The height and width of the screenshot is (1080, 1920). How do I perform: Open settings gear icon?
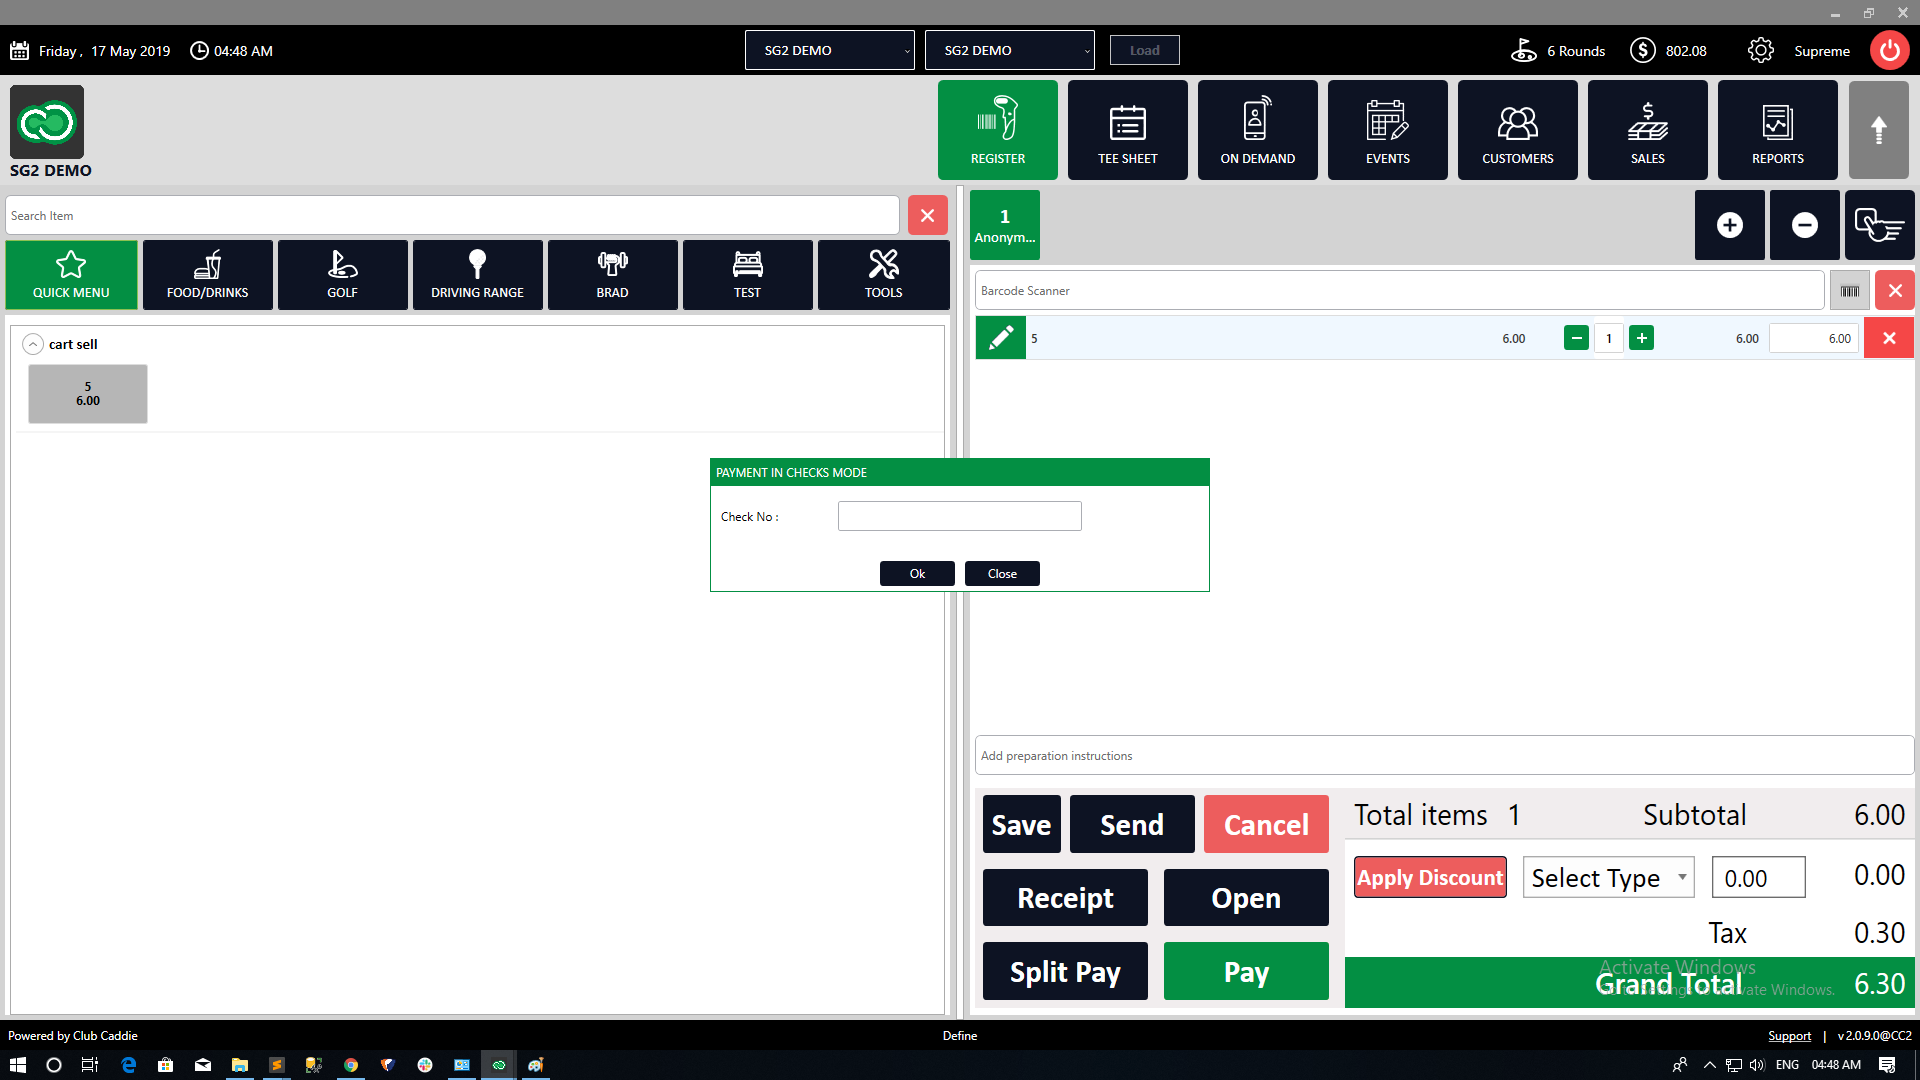[1760, 50]
